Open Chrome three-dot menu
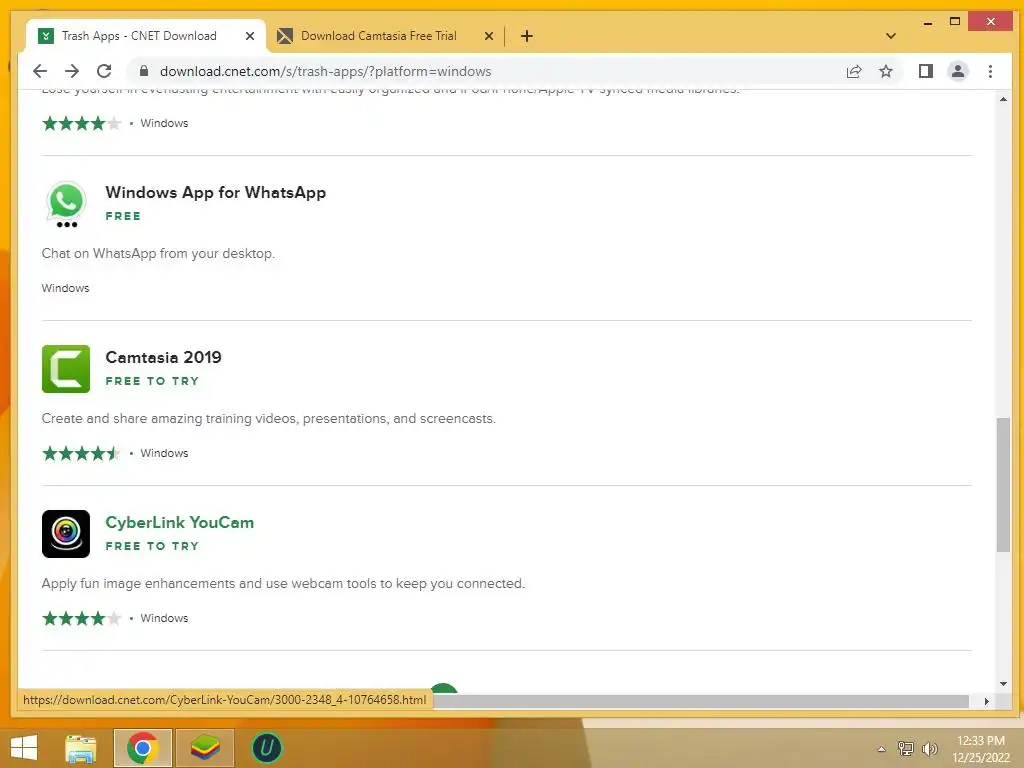 coord(990,71)
